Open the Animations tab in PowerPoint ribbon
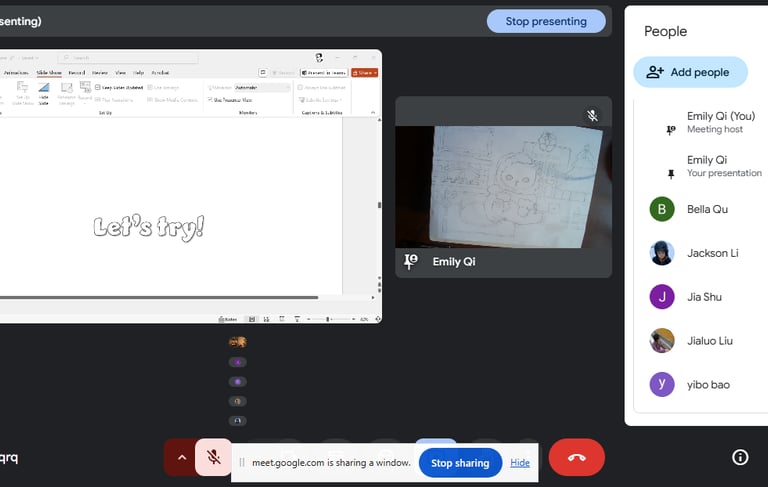This screenshot has width=768, height=487. point(16,73)
